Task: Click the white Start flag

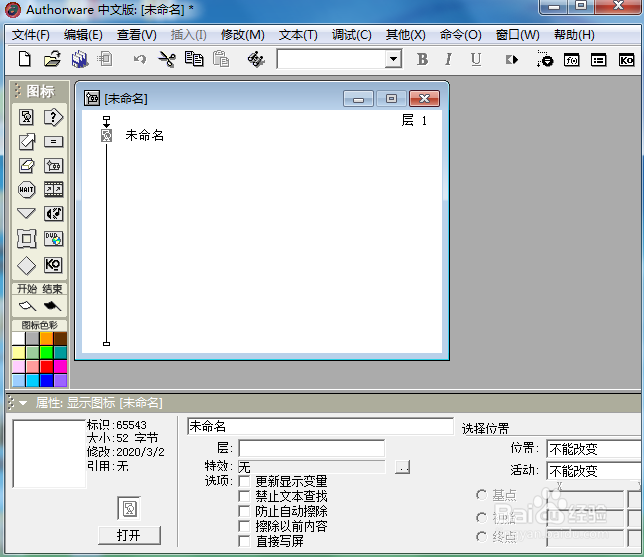Action: [x=28, y=306]
